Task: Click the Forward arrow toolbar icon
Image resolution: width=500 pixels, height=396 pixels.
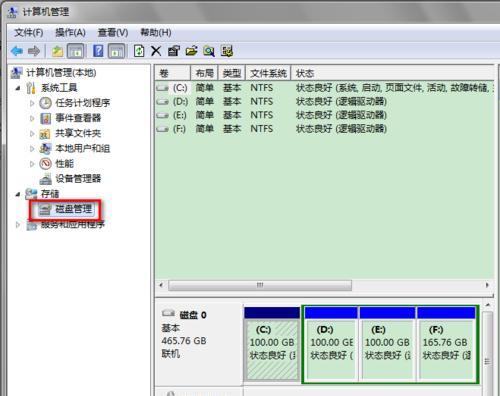Action: point(34,51)
